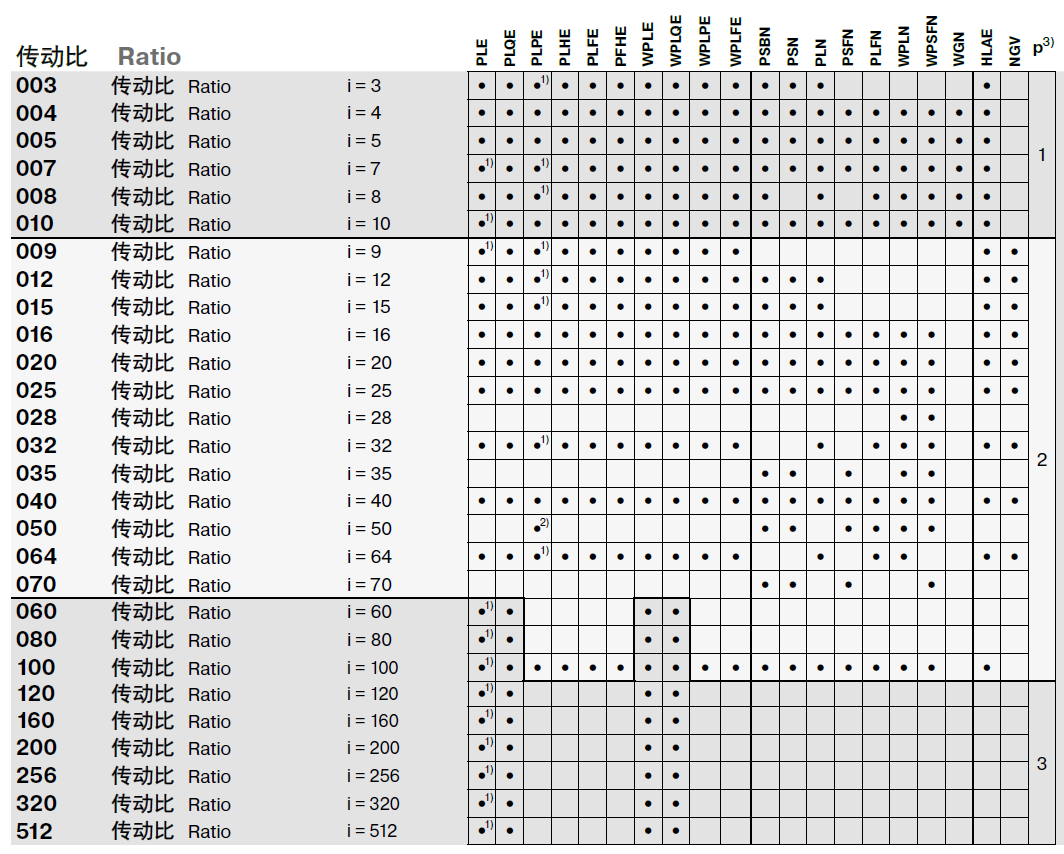Click the bold 'Ratio' heading
The width and height of the screenshot is (1064, 854).
pos(149,56)
